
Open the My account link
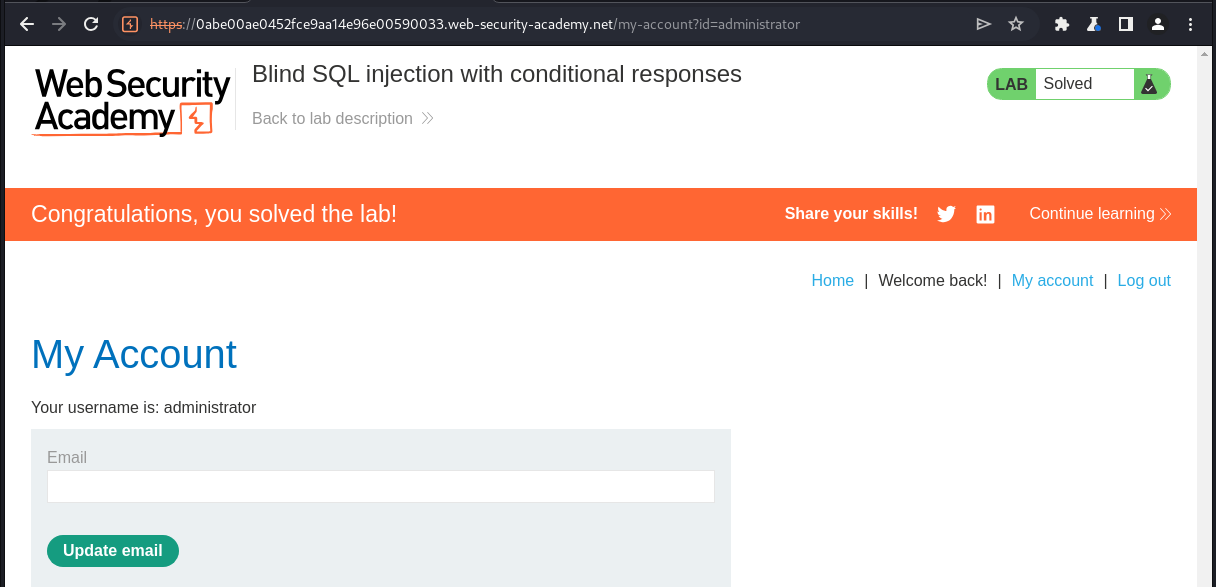(1052, 281)
